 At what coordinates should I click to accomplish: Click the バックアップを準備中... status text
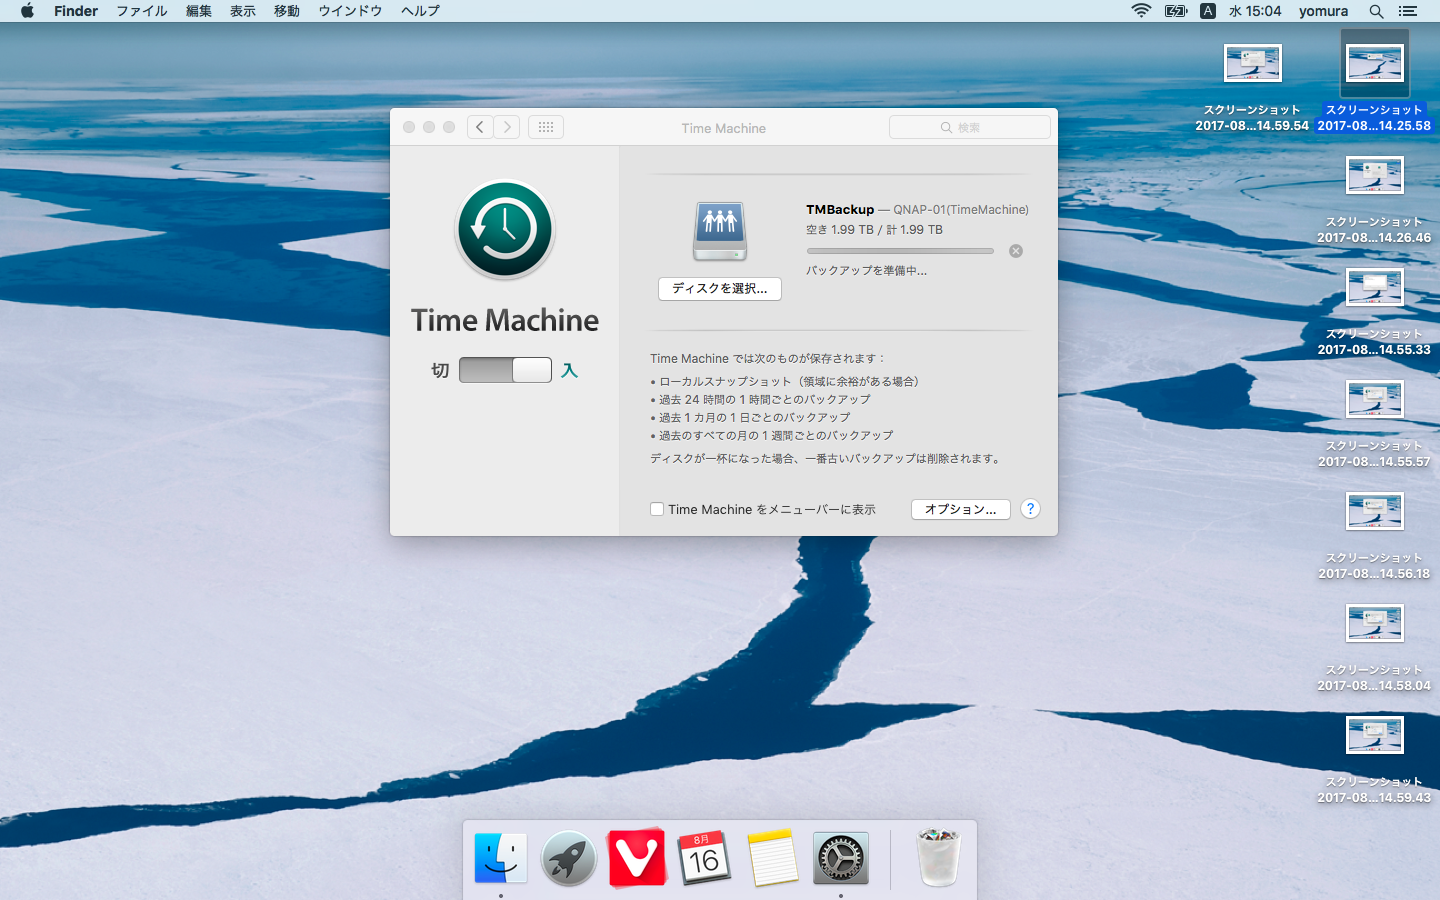coord(866,271)
